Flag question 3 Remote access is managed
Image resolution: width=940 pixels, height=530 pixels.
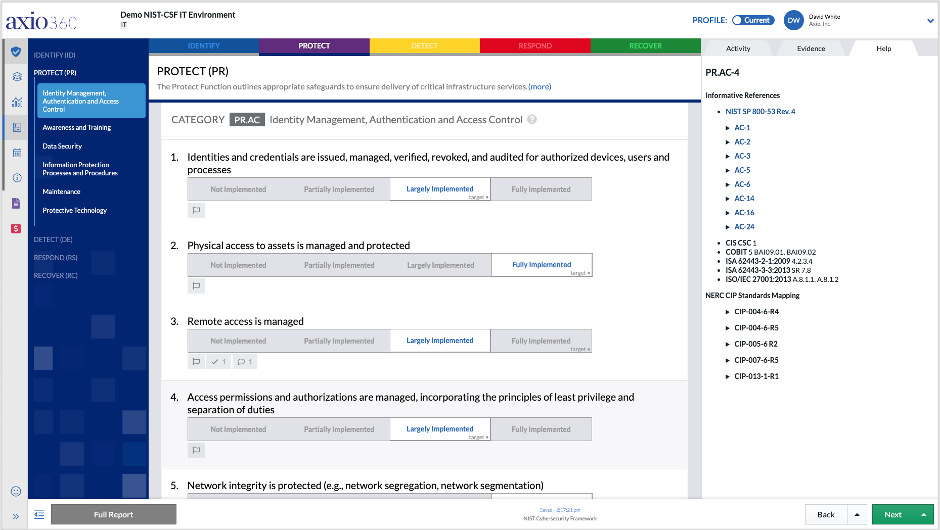coord(196,362)
